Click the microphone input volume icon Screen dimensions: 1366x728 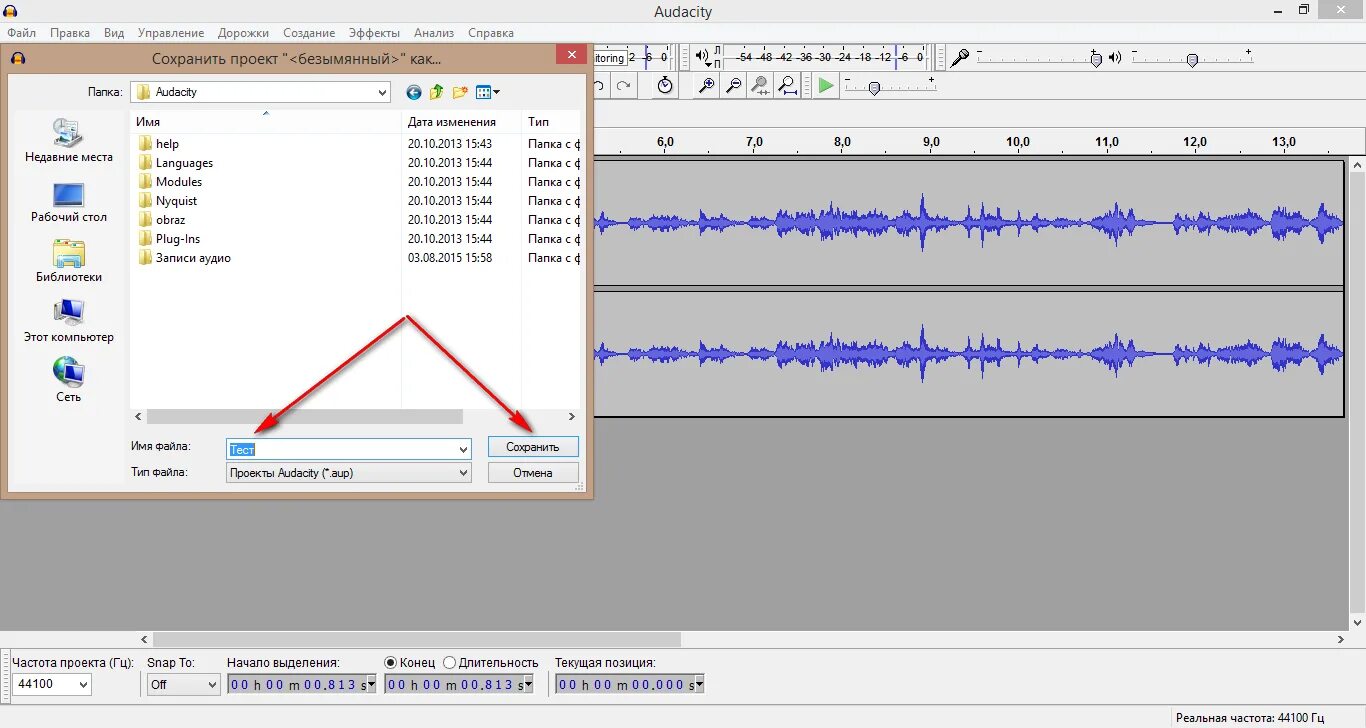tap(959, 58)
